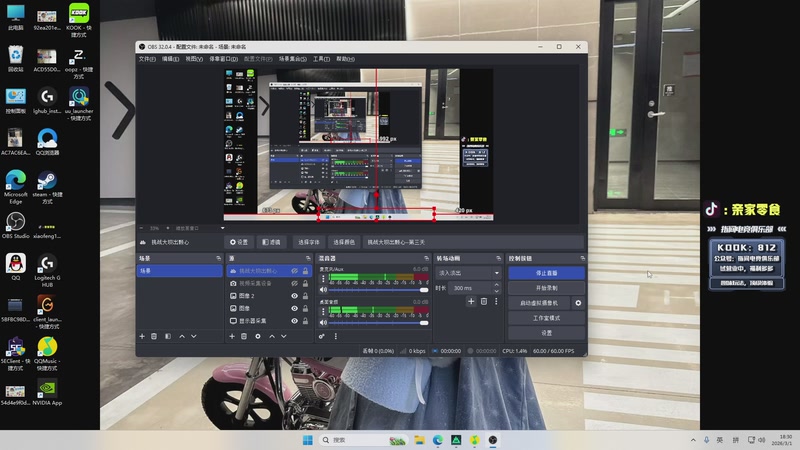
Task: Open the OBS Studio desktop icon
Action: [x=15, y=226]
